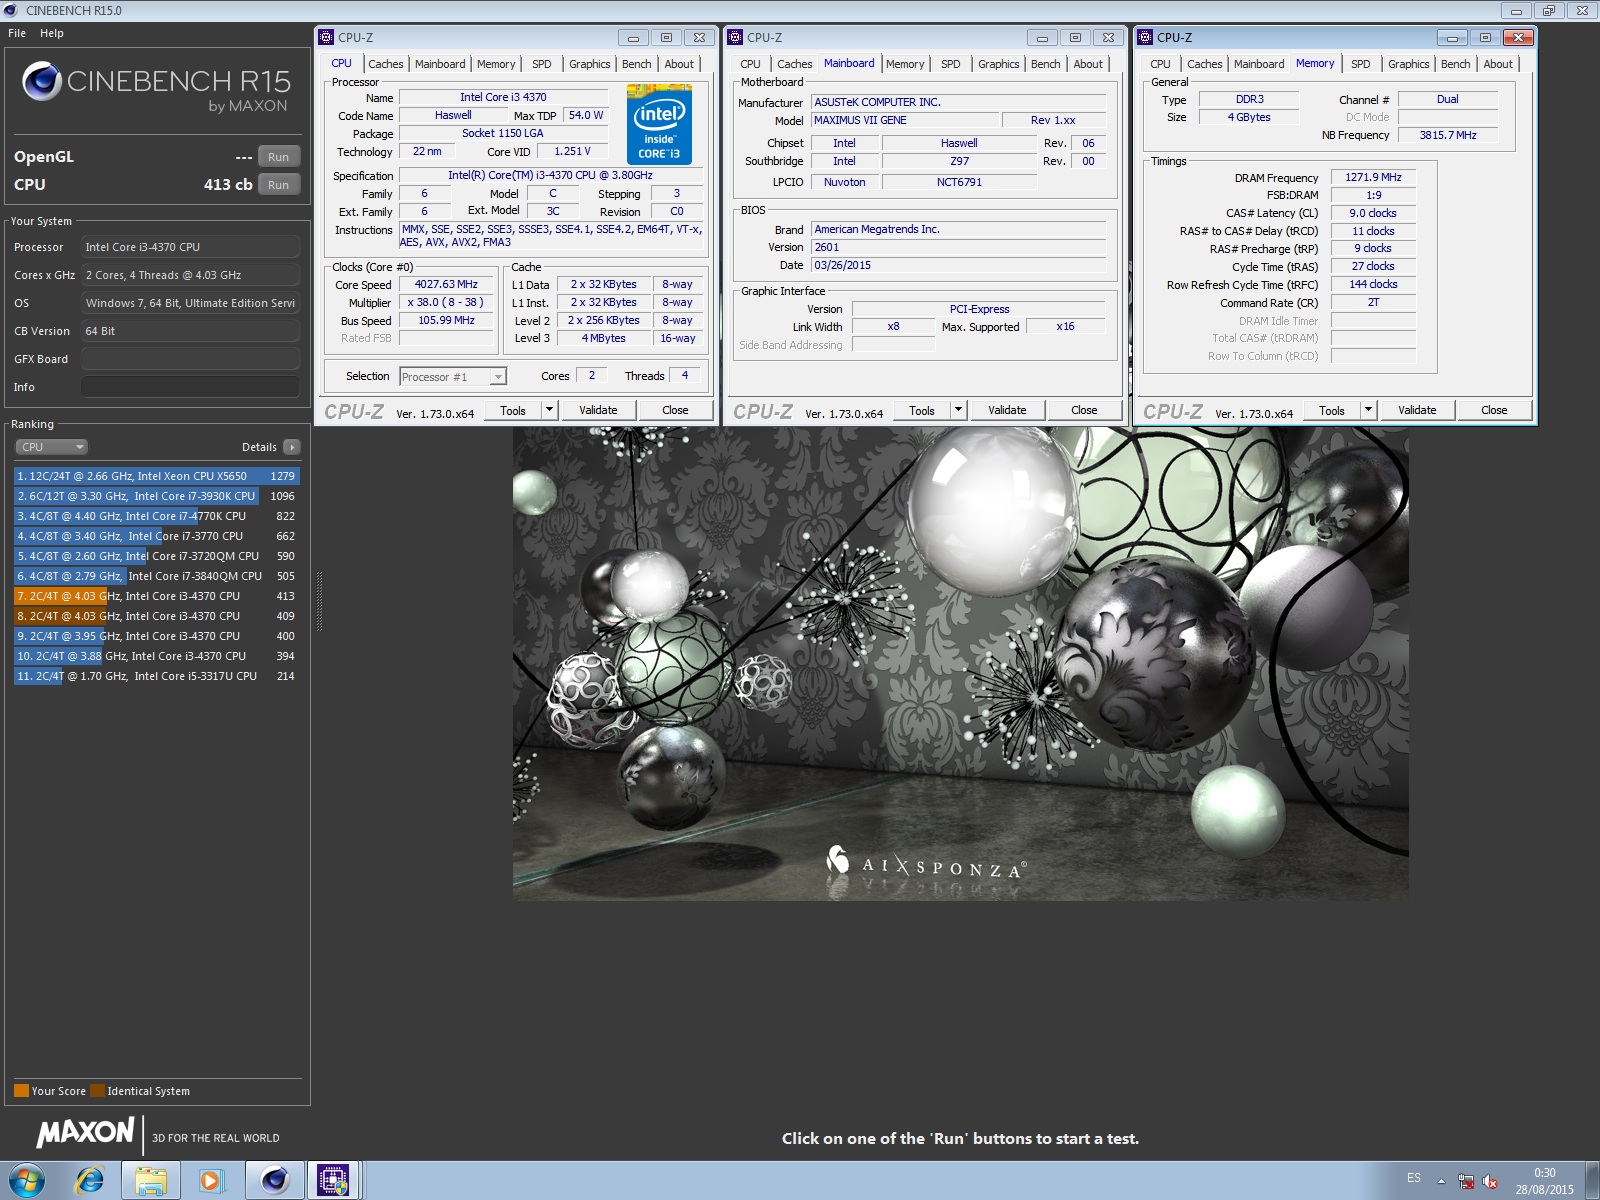Viewport: 1600px width, 1200px height.
Task: Select the rendered scene image
Action: pyautogui.click(x=960, y=663)
